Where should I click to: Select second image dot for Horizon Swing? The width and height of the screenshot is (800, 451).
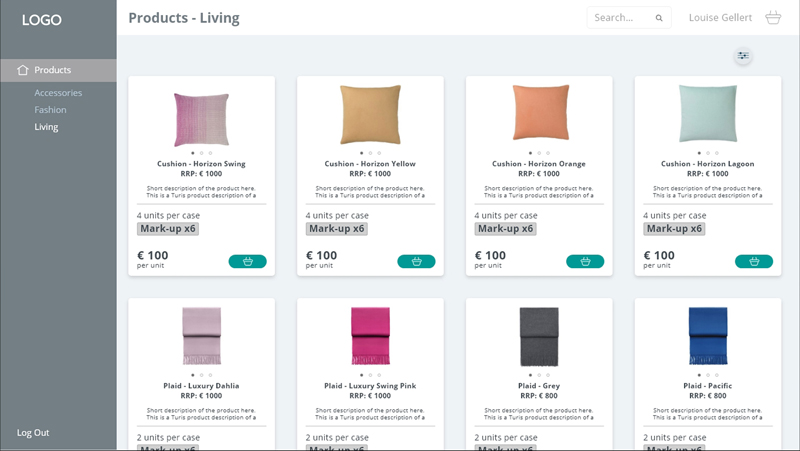click(201, 153)
